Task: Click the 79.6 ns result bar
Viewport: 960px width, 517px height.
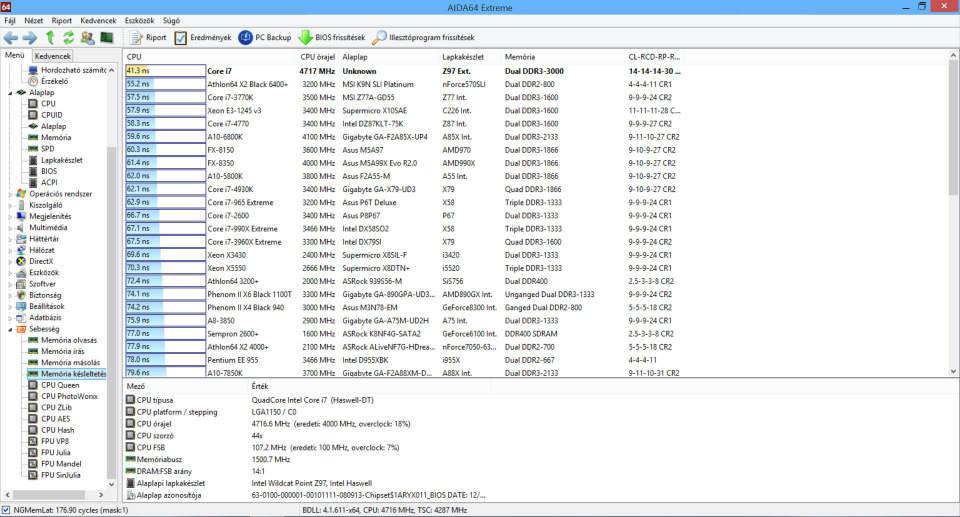Action: 165,372
